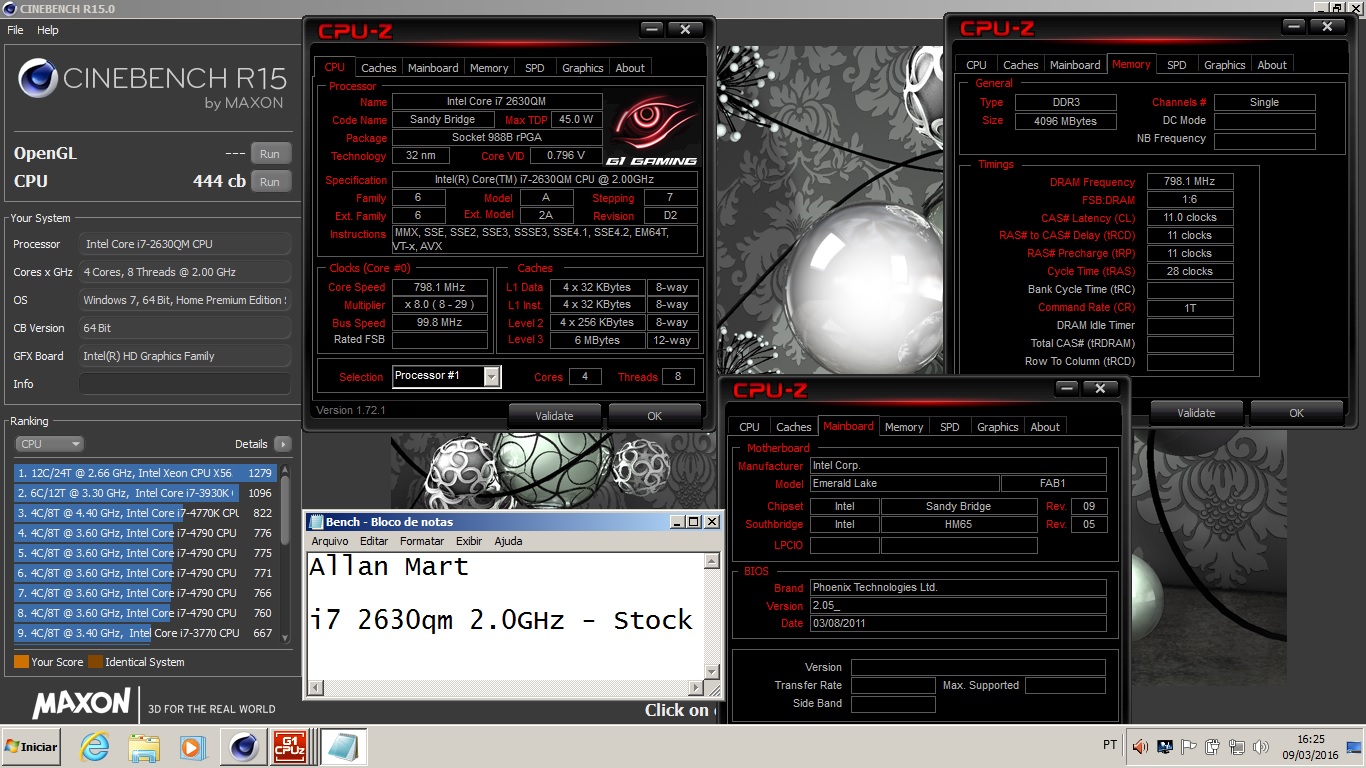Open Memory tab in CPU-Z Mainboard window

pyautogui.click(x=904, y=427)
